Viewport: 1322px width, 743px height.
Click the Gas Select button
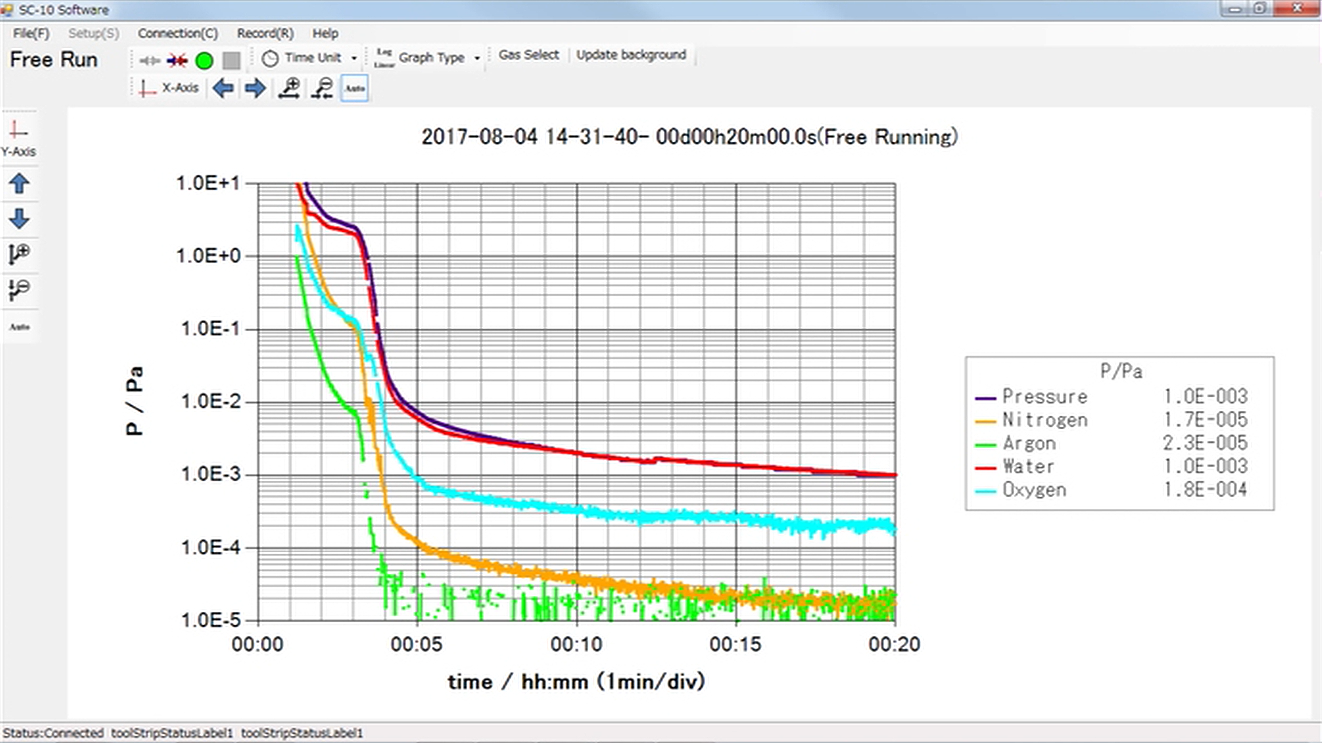click(x=529, y=55)
